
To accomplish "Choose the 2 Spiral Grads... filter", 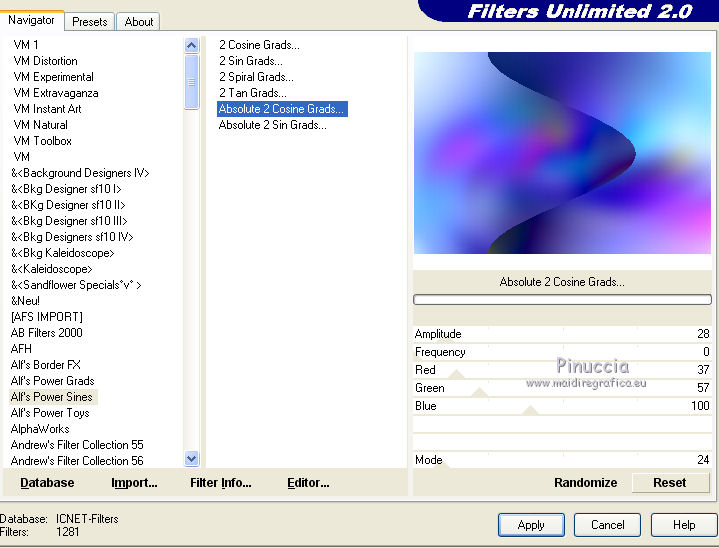I will [256, 77].
